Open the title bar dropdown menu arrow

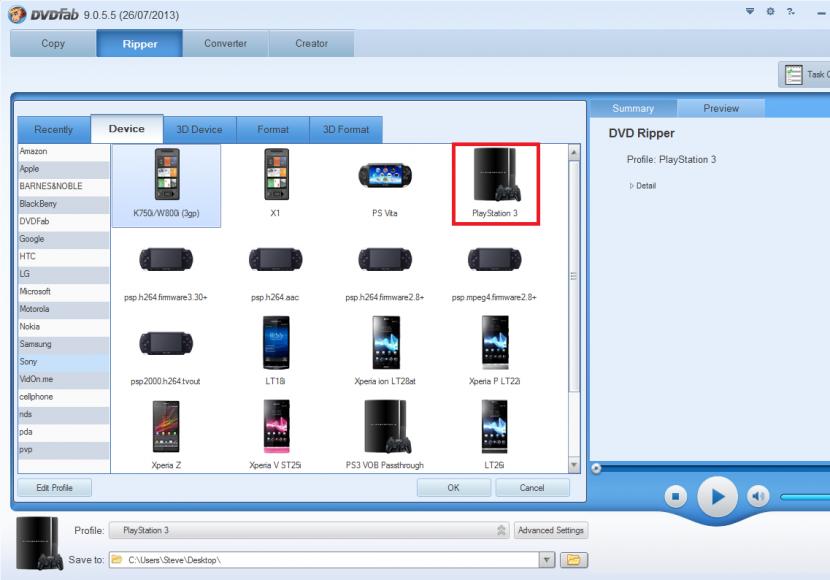tap(750, 11)
